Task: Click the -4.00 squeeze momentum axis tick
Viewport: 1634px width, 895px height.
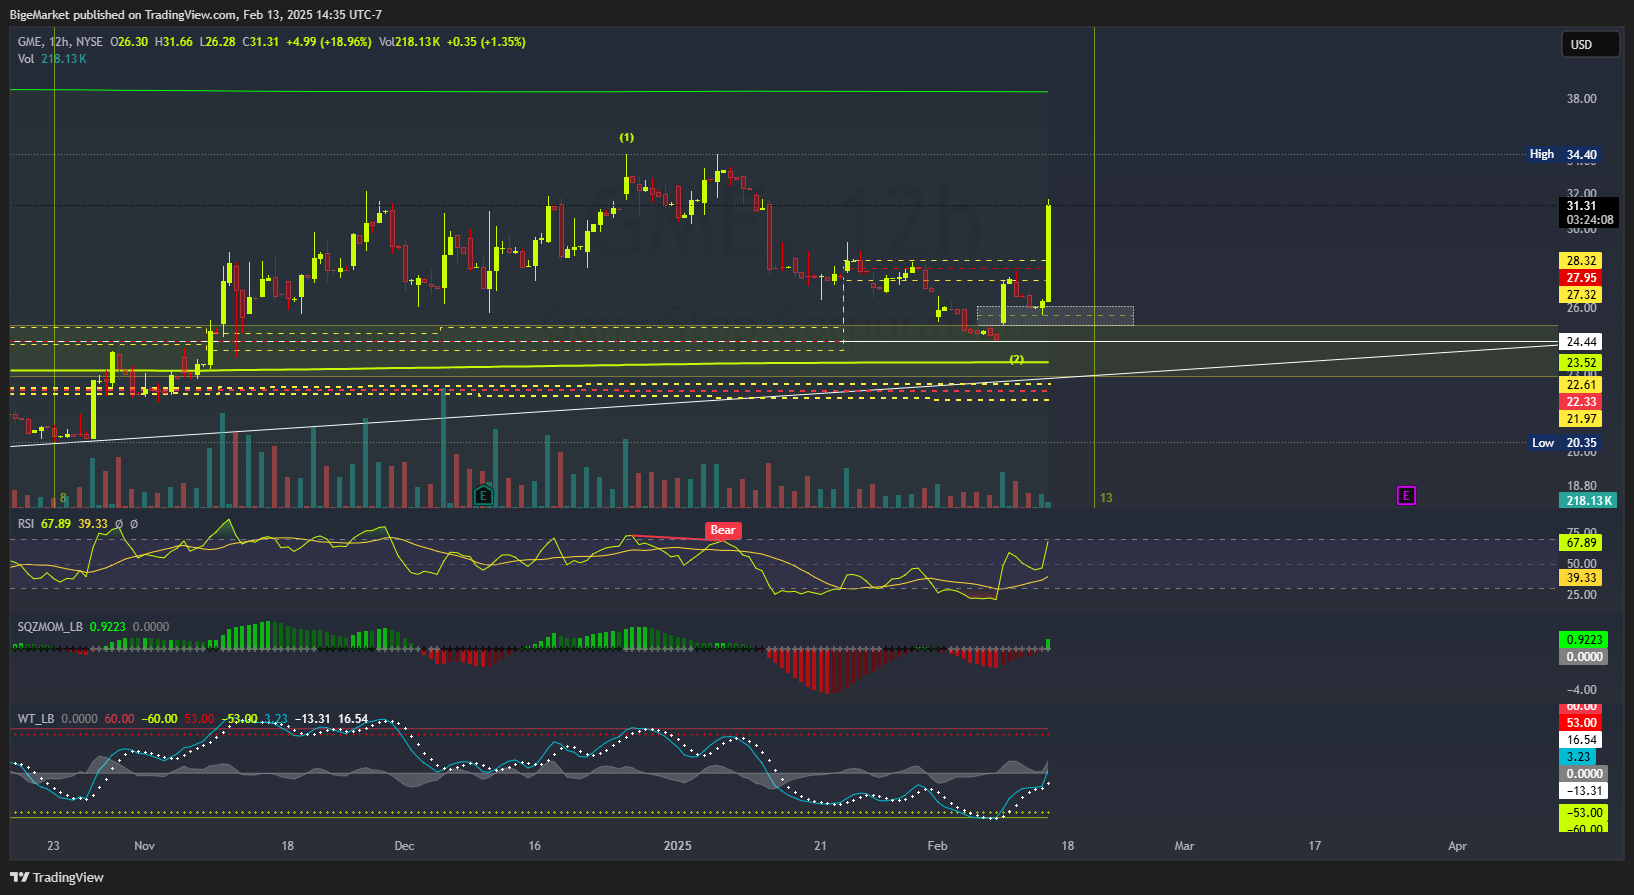Action: pyautogui.click(x=1581, y=690)
